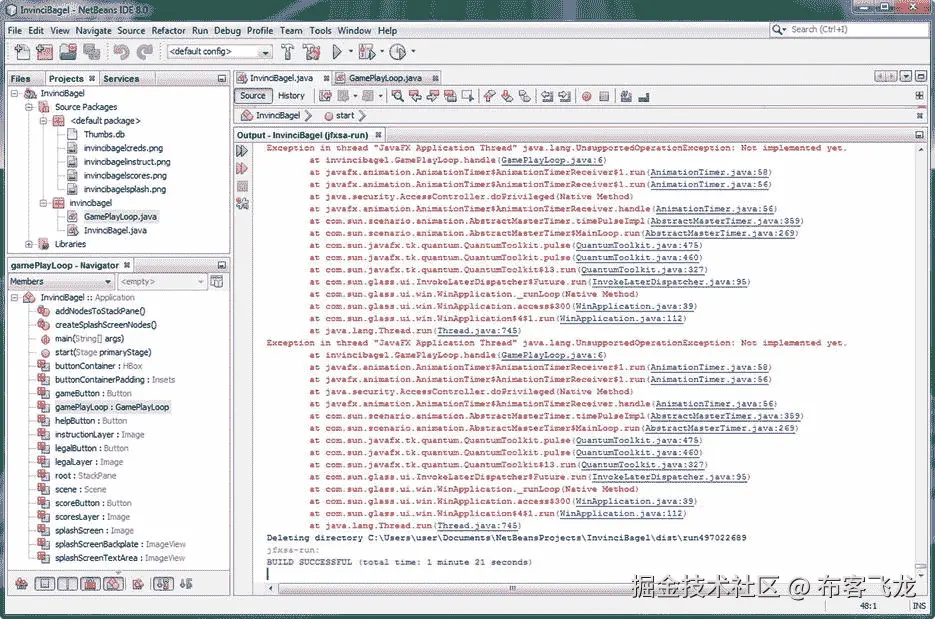Toggle Rectangular Selection icon in editor toolbar
This screenshot has width=935, height=619.
[x=468, y=96]
